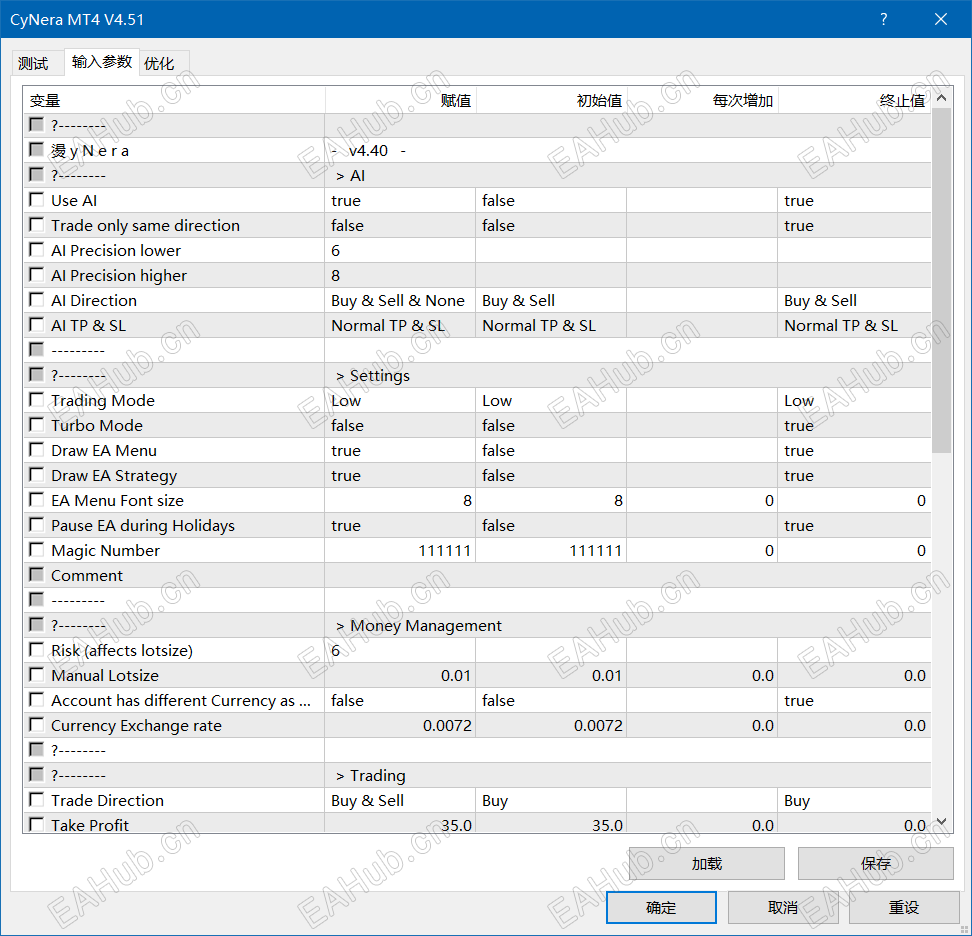The image size is (972, 936).
Task: Check the Magic Number checkbox
Action: click(37, 550)
